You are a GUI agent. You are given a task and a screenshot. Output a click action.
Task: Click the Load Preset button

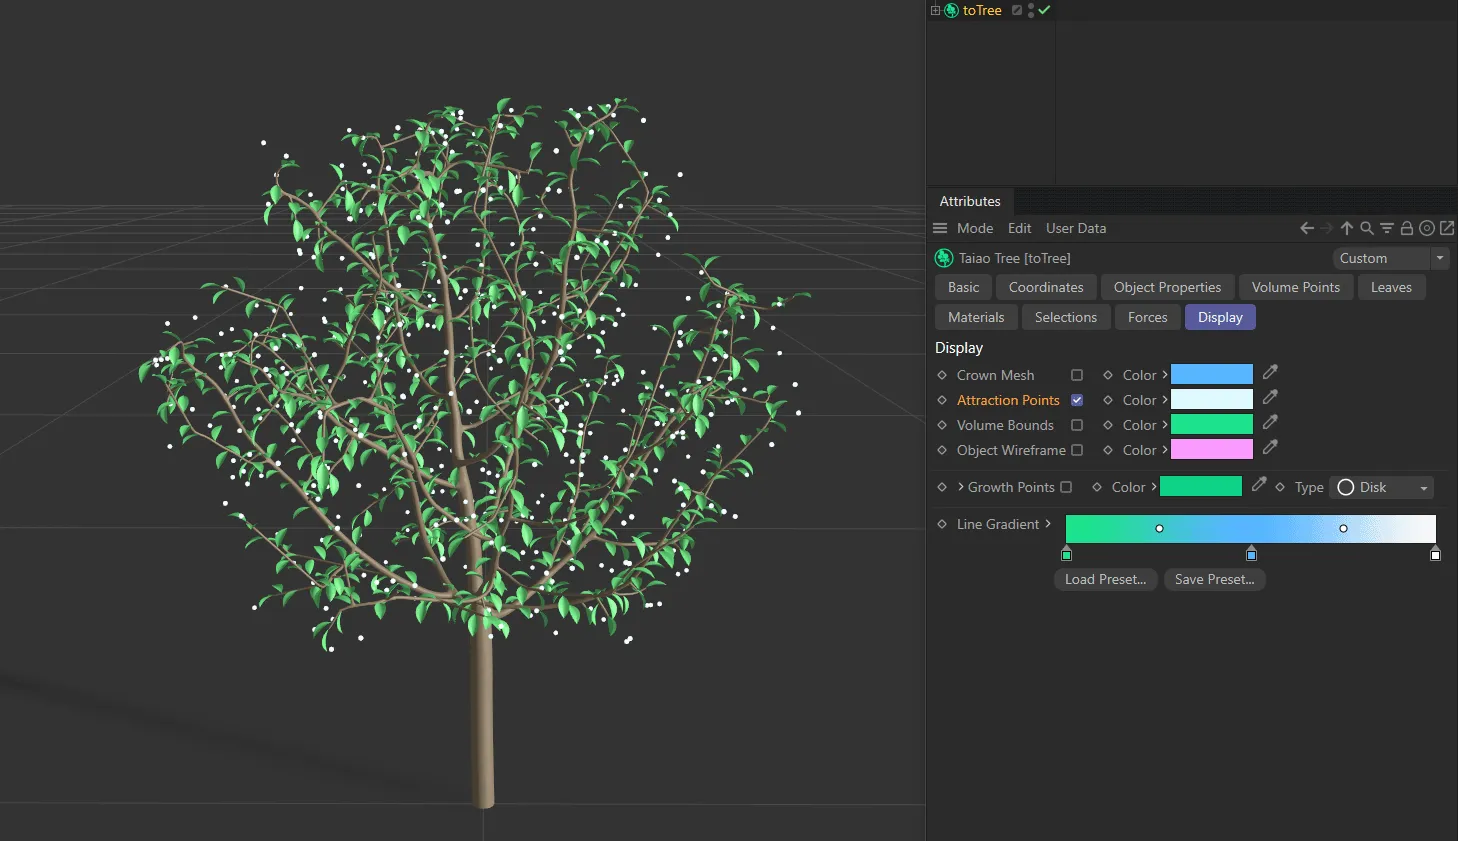[1105, 579]
